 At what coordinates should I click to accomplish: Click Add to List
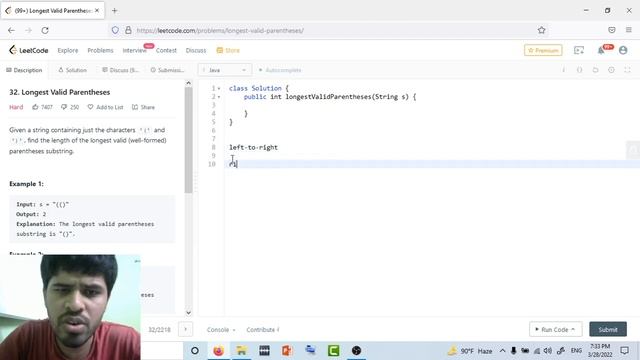pos(105,107)
